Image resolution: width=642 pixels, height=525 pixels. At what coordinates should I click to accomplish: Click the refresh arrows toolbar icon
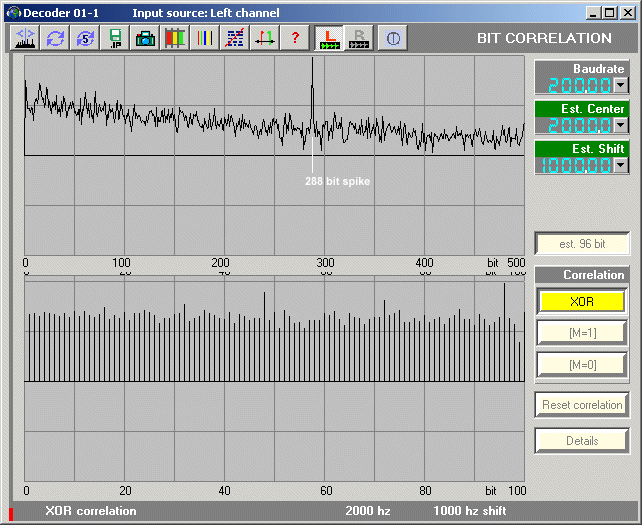pos(55,38)
